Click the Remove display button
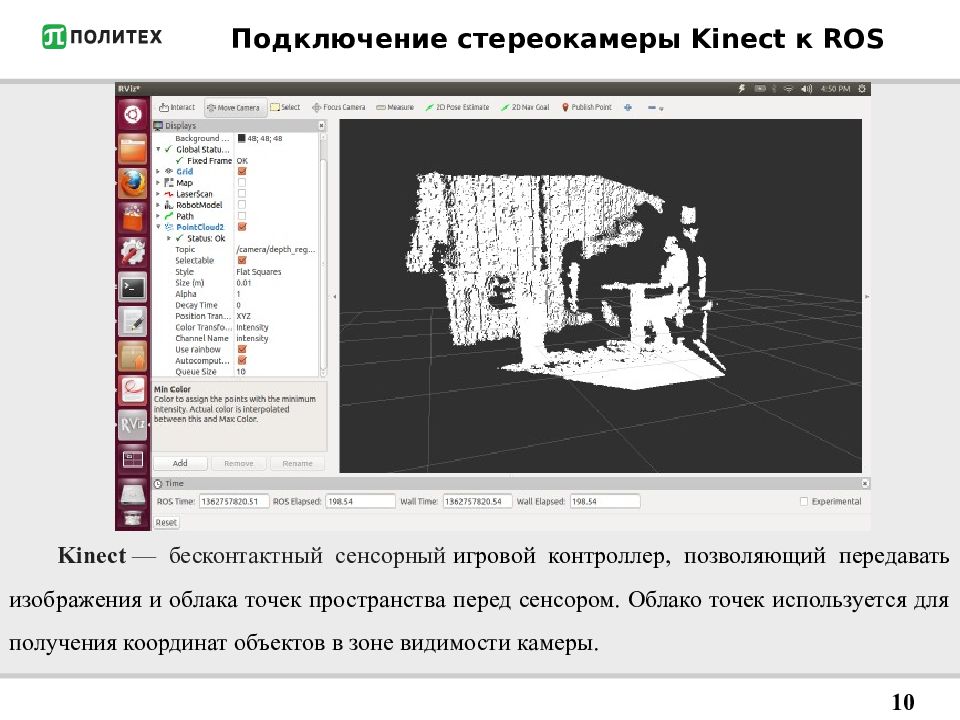The height and width of the screenshot is (720, 960). click(x=239, y=463)
